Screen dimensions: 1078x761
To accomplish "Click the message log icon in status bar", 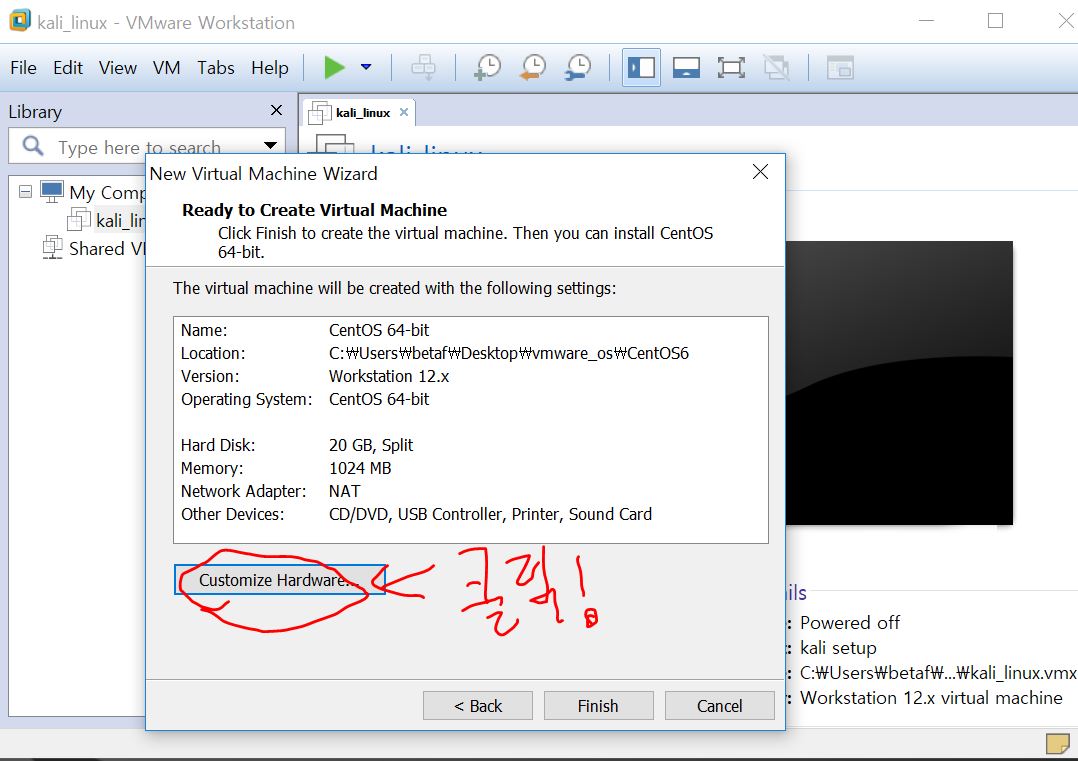I will 1057,743.
